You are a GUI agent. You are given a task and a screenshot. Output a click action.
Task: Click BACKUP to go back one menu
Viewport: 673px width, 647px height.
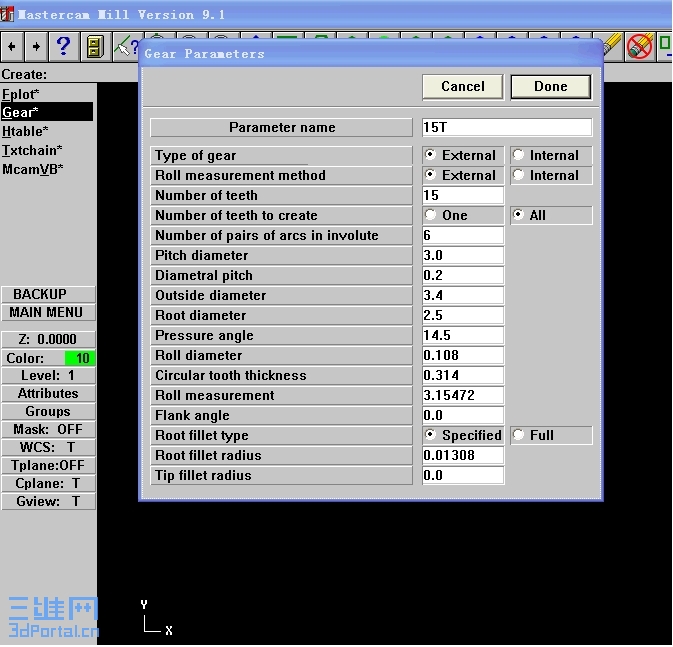tap(48, 295)
